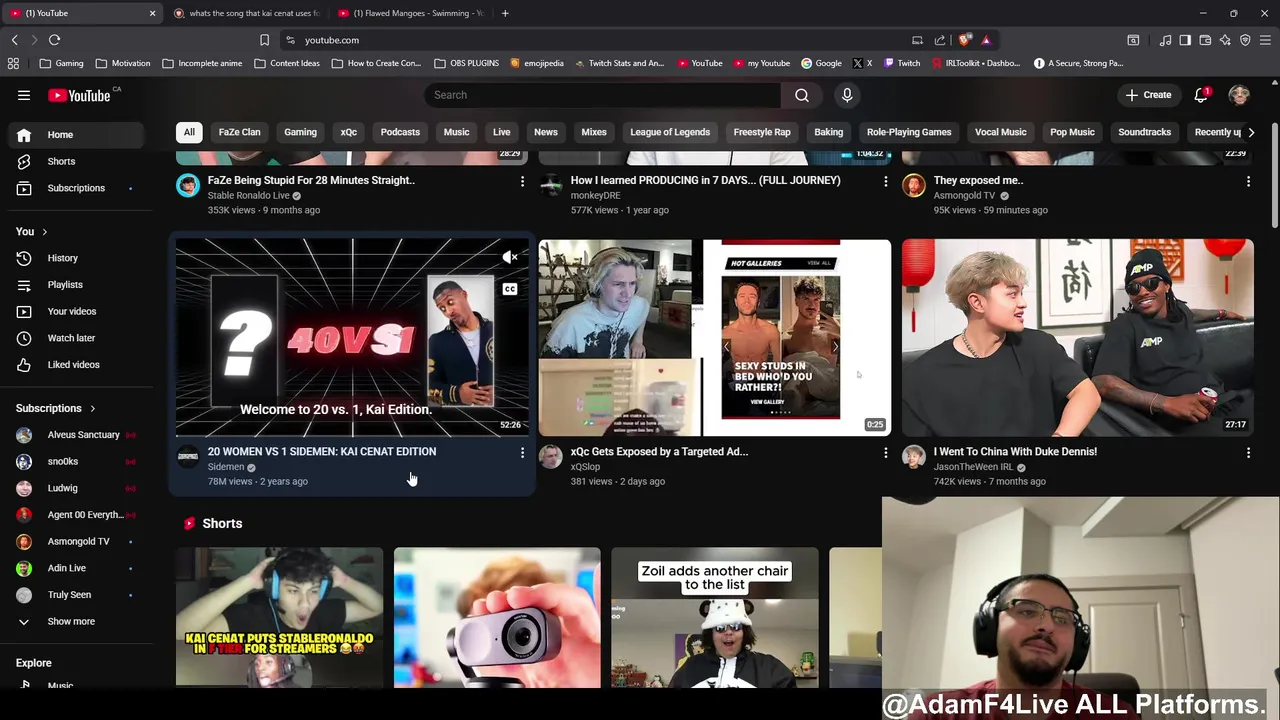Expand the You section chevron

44,232
